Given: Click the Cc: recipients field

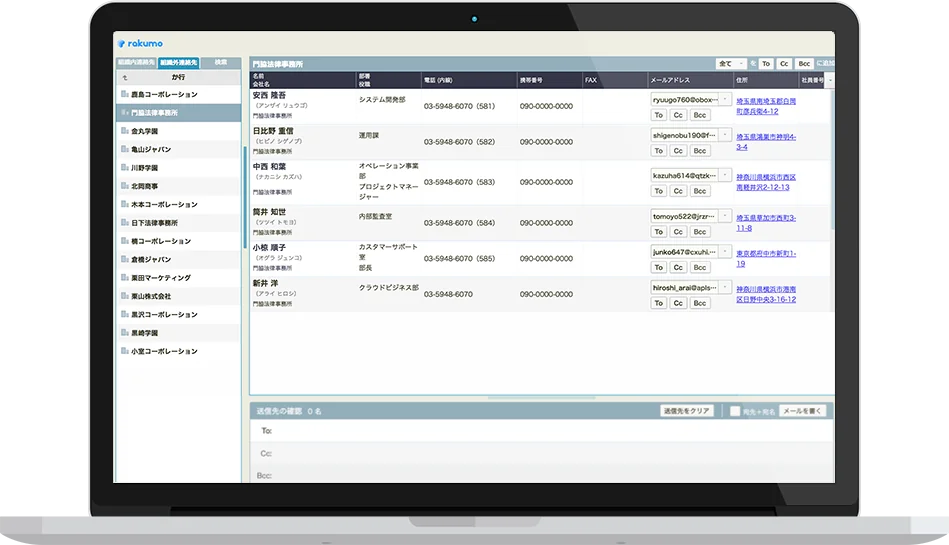Looking at the screenshot, I should click(542, 453).
